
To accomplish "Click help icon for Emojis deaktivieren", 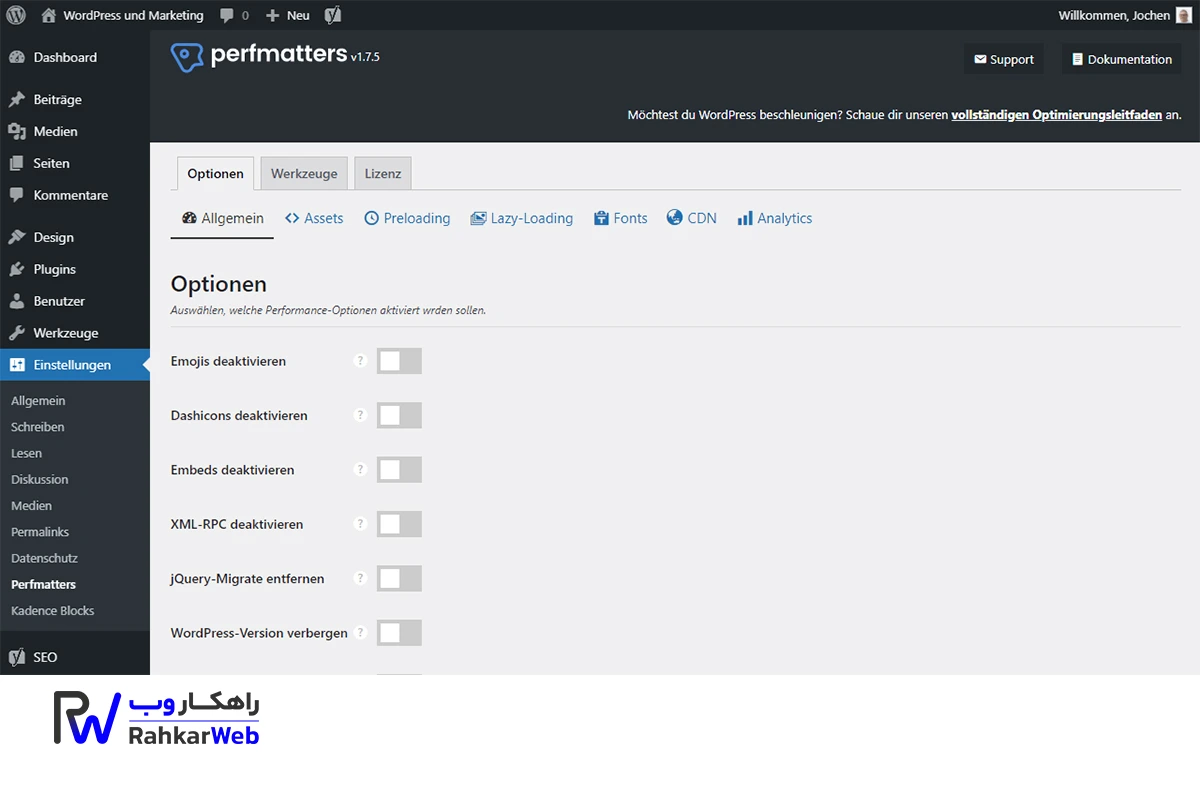I will coord(361,361).
